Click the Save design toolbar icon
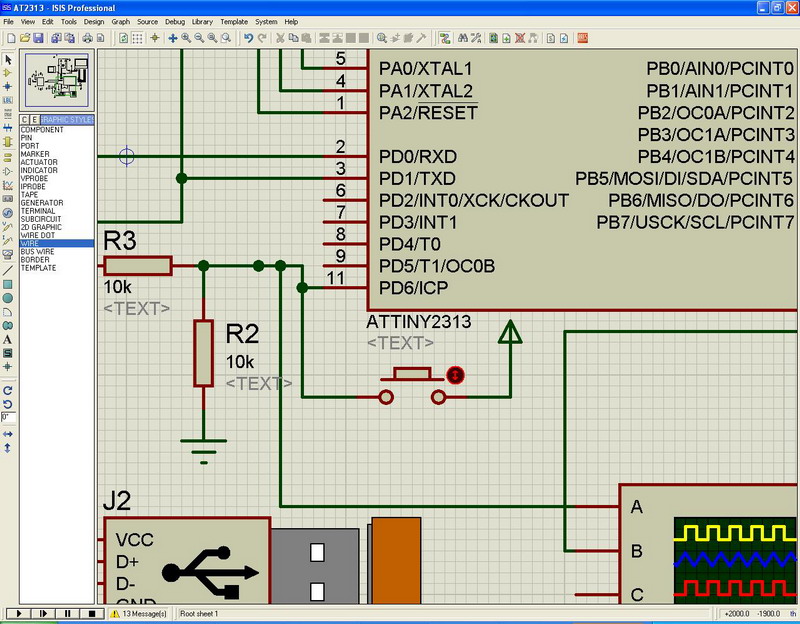Image resolution: width=800 pixels, height=624 pixels. [38, 38]
